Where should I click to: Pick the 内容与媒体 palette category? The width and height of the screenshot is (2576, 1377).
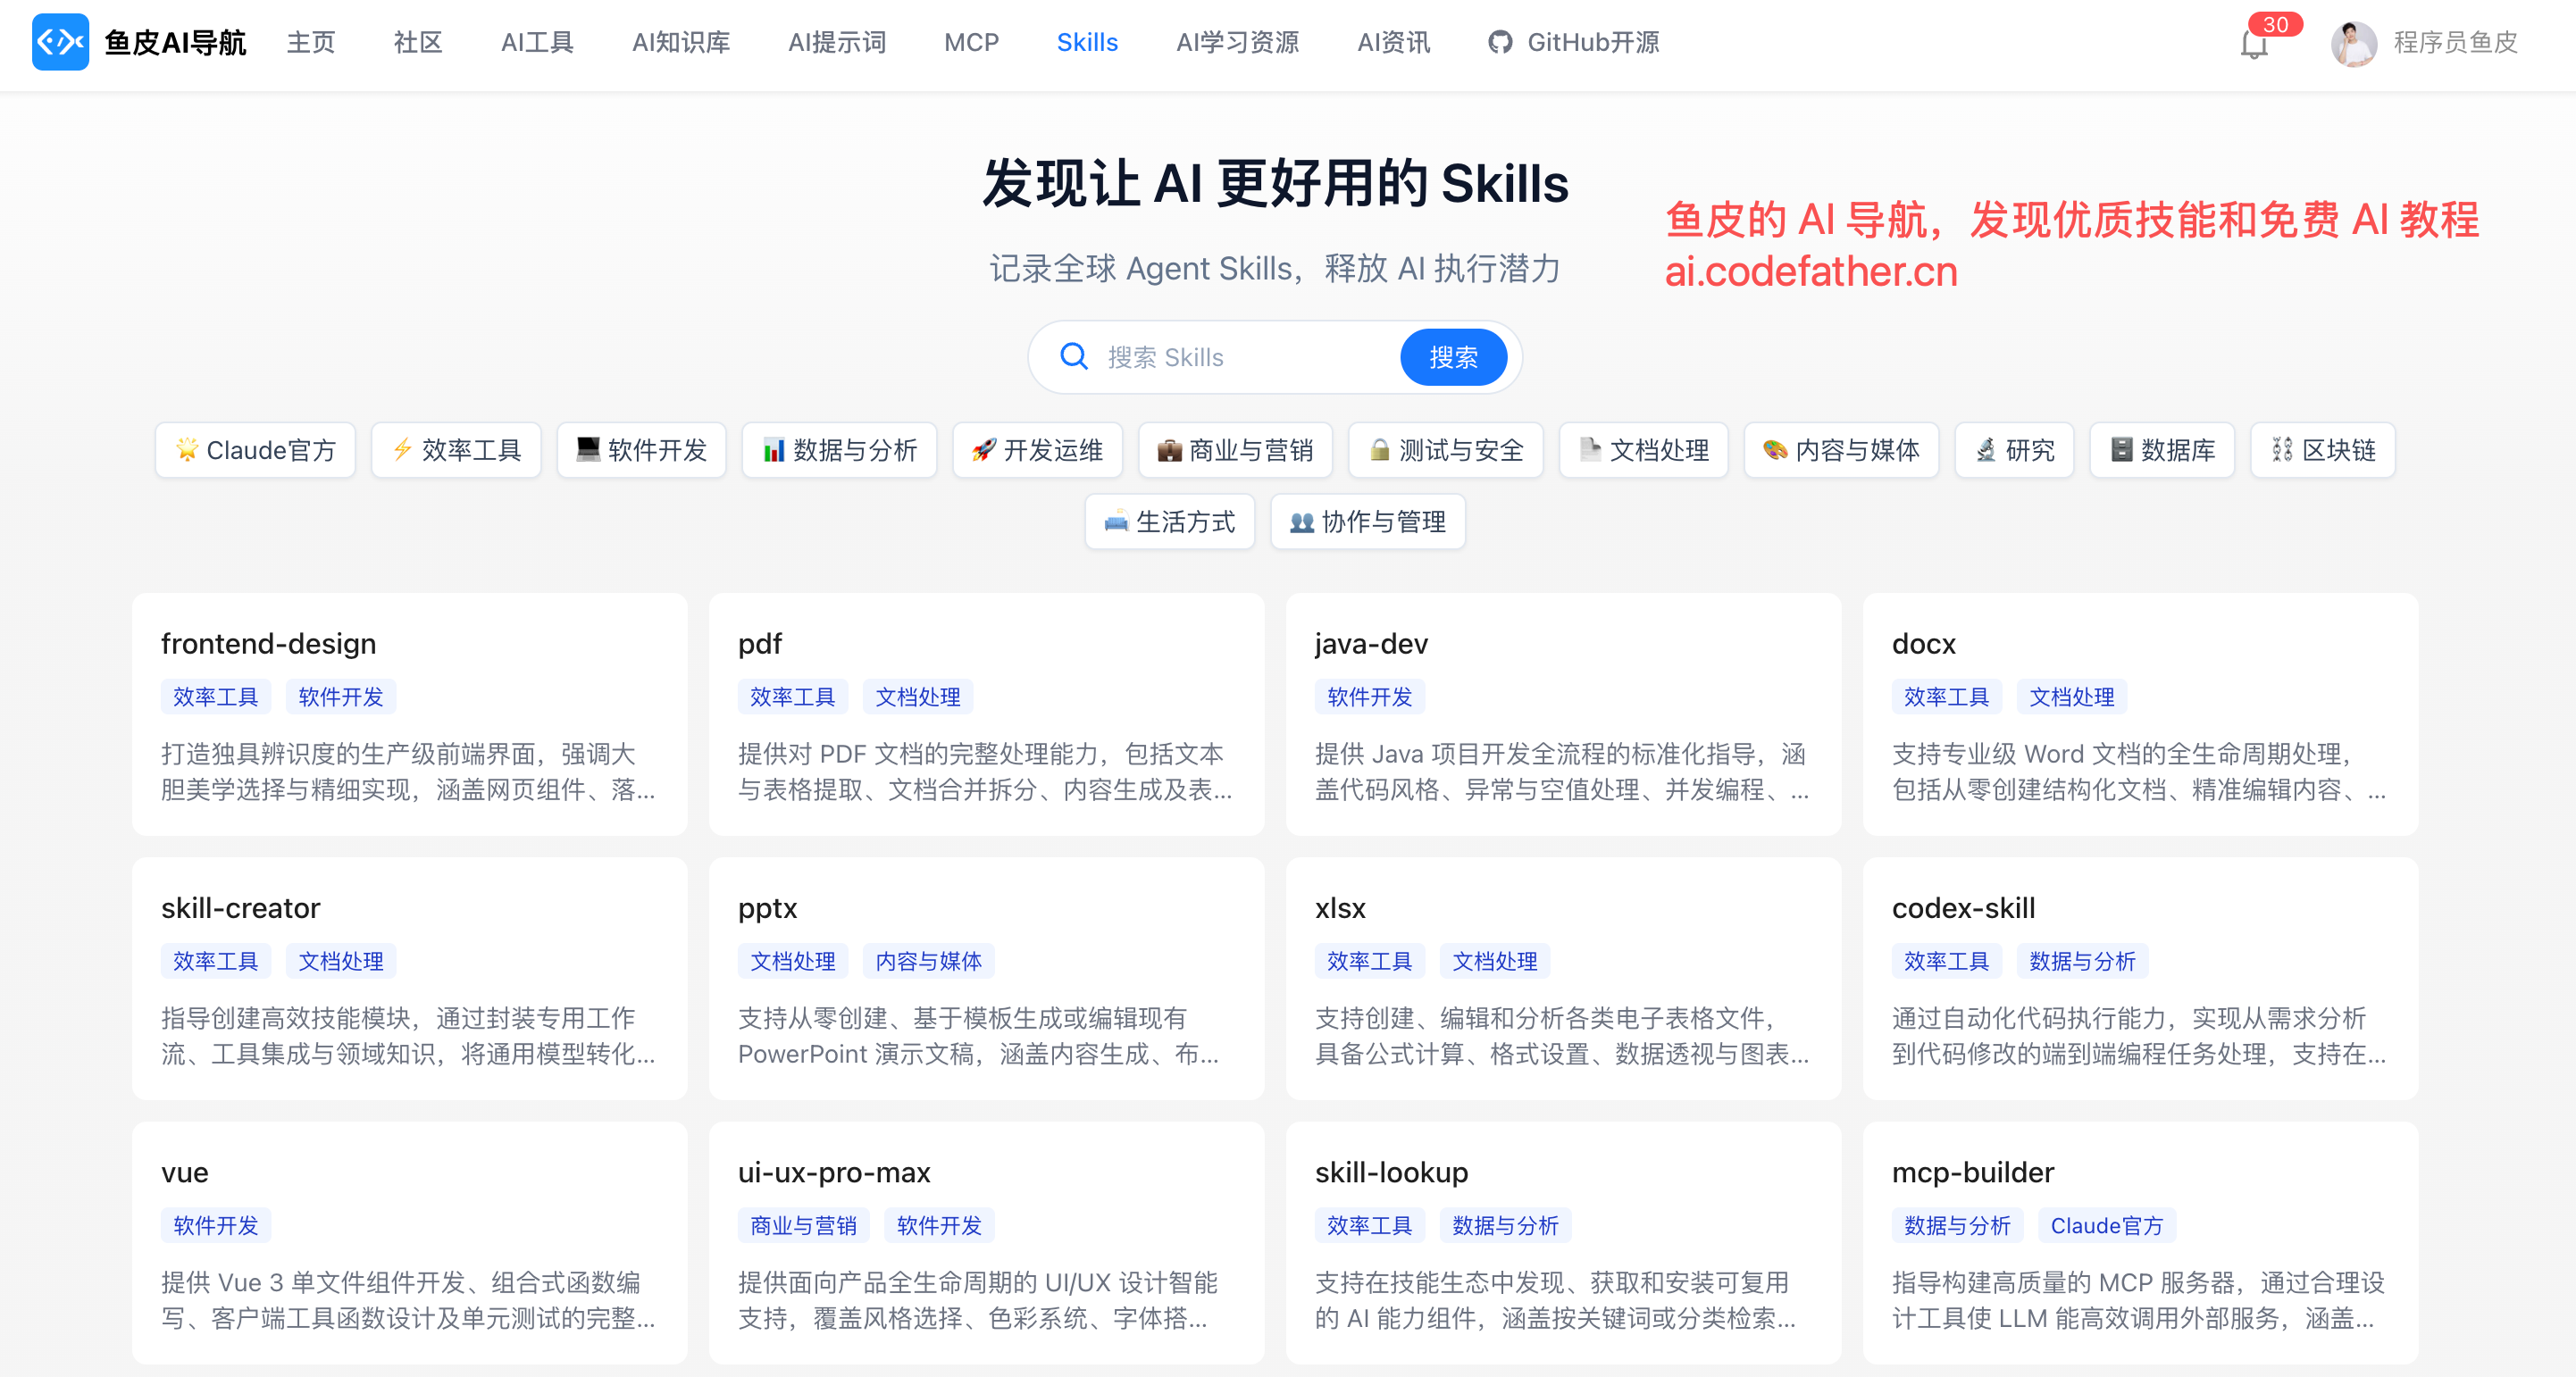point(1841,450)
